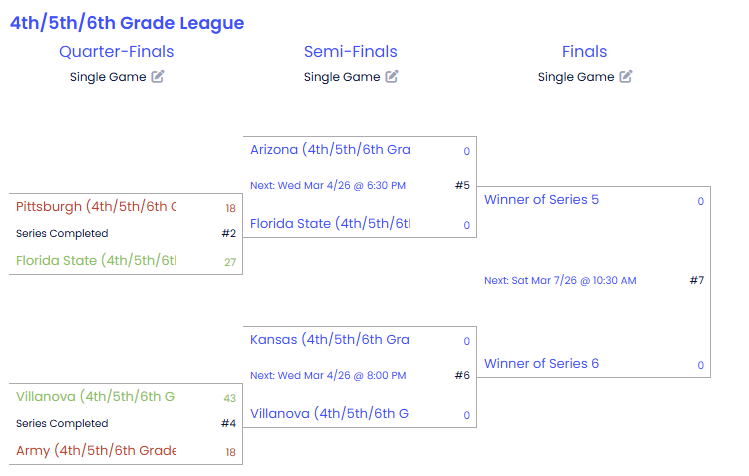Screen dimensions: 749x476
Task: Click the Winner of Series 5 slot
Action: [542, 200]
